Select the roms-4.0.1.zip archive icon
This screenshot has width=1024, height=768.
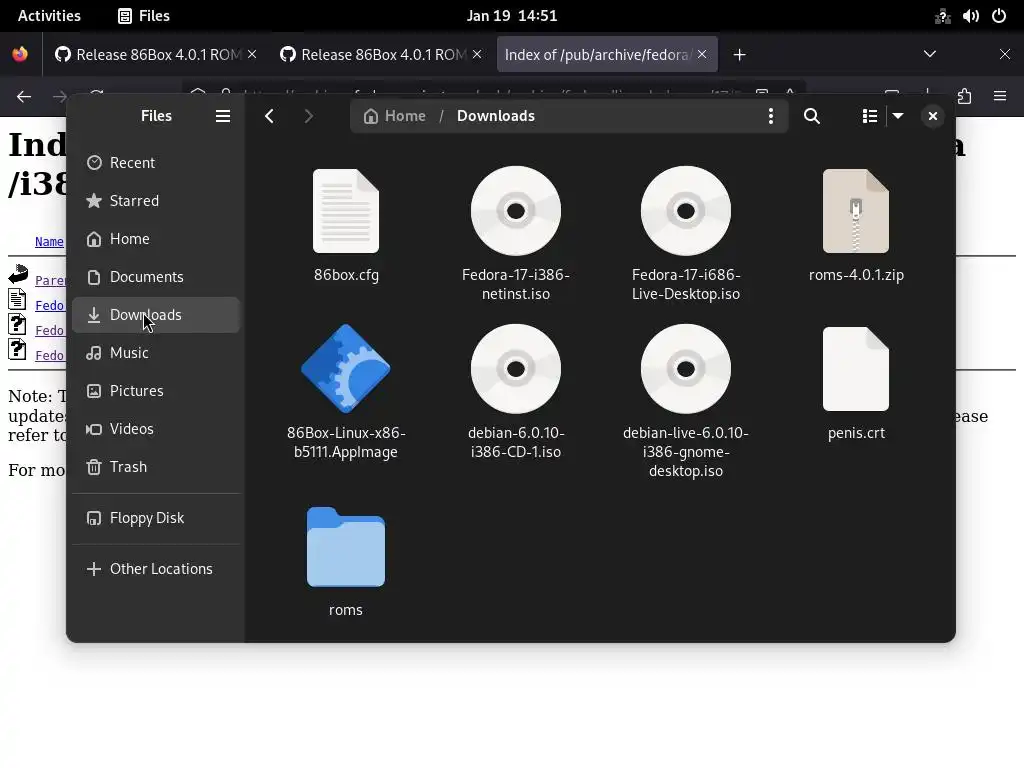pyautogui.click(x=856, y=211)
